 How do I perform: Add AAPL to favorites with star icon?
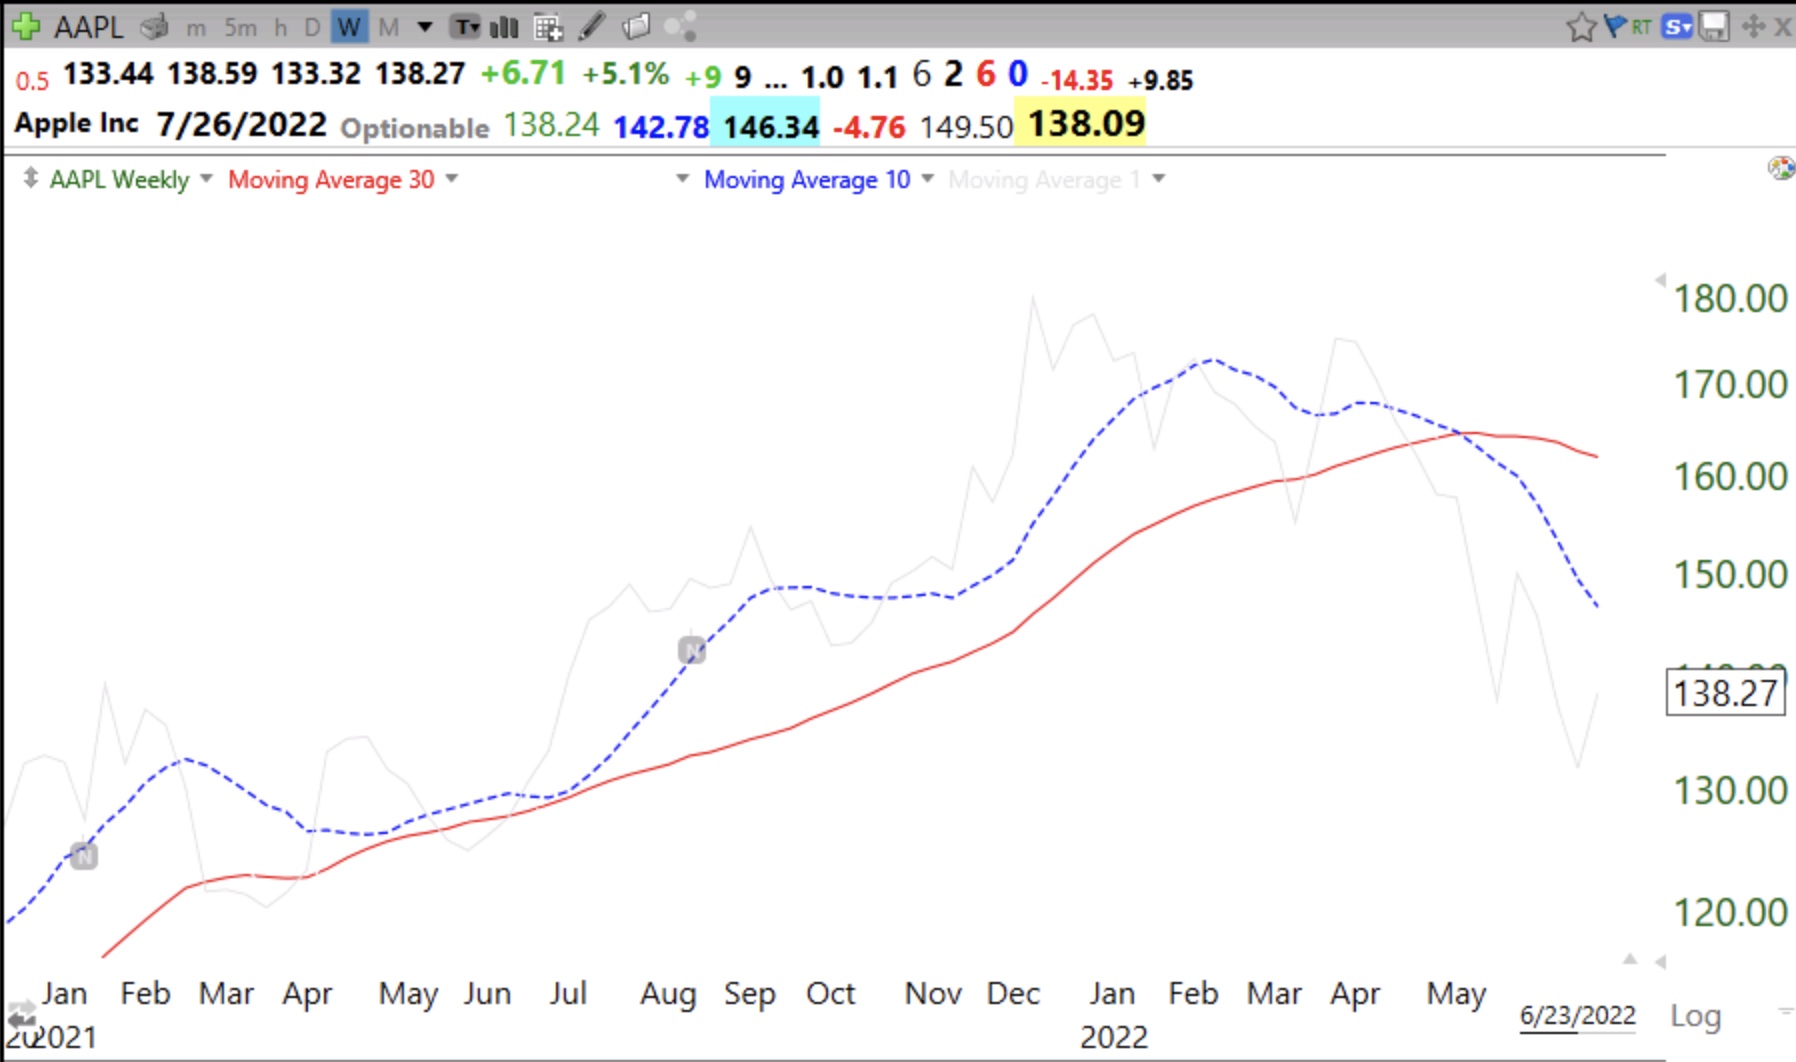(1581, 27)
